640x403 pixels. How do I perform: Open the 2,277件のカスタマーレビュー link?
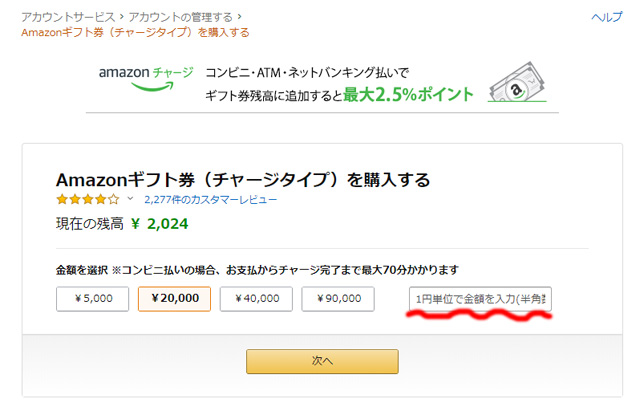coord(210,199)
